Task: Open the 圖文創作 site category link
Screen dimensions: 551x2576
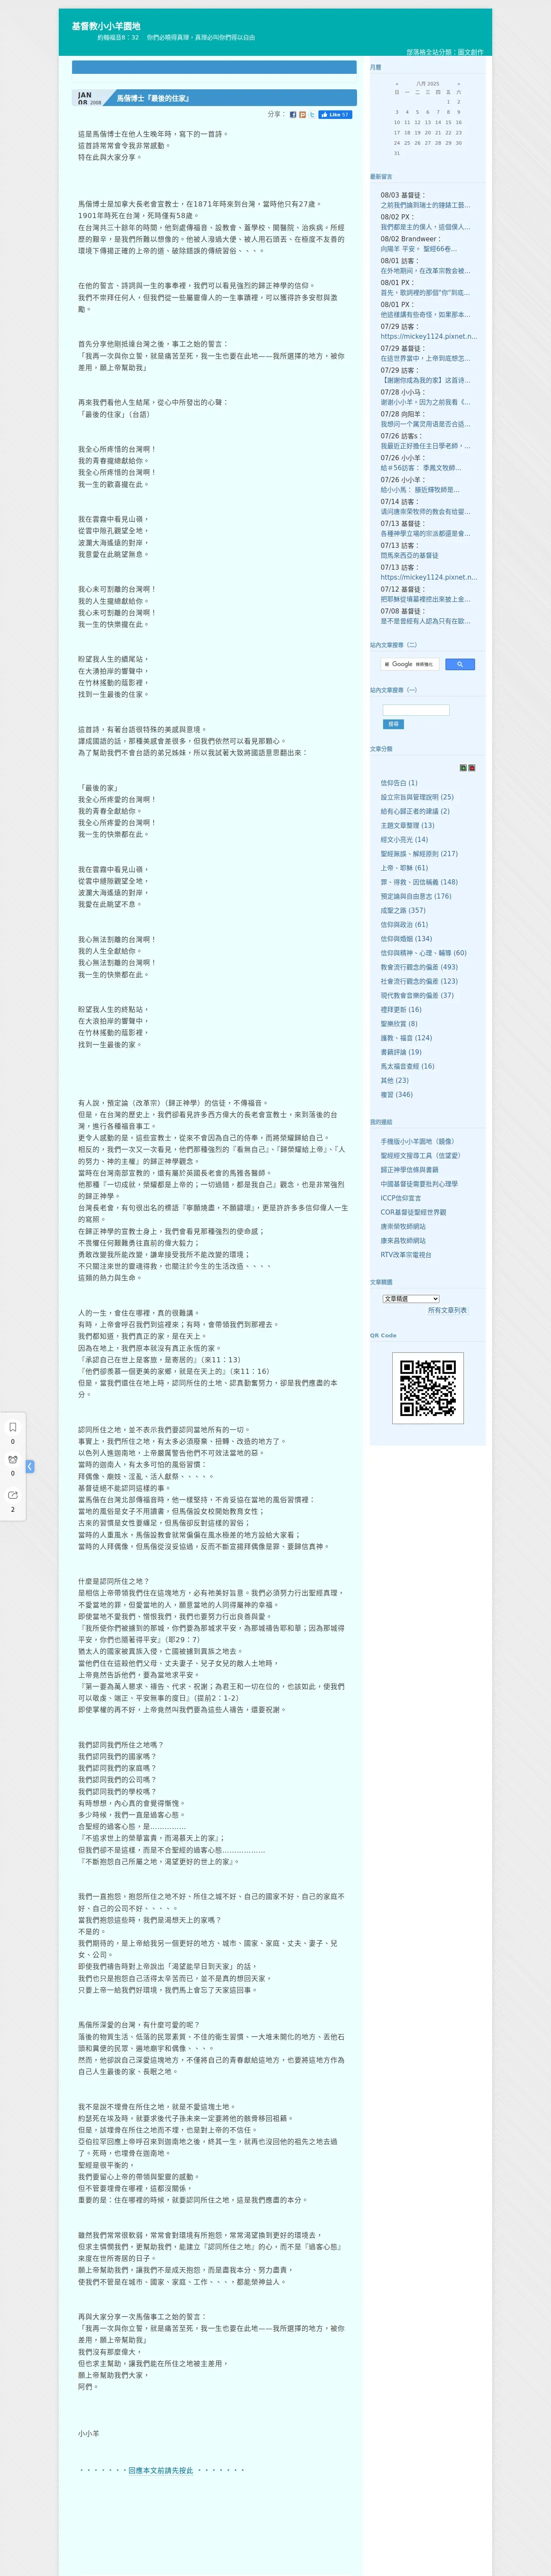Action: pos(470,52)
